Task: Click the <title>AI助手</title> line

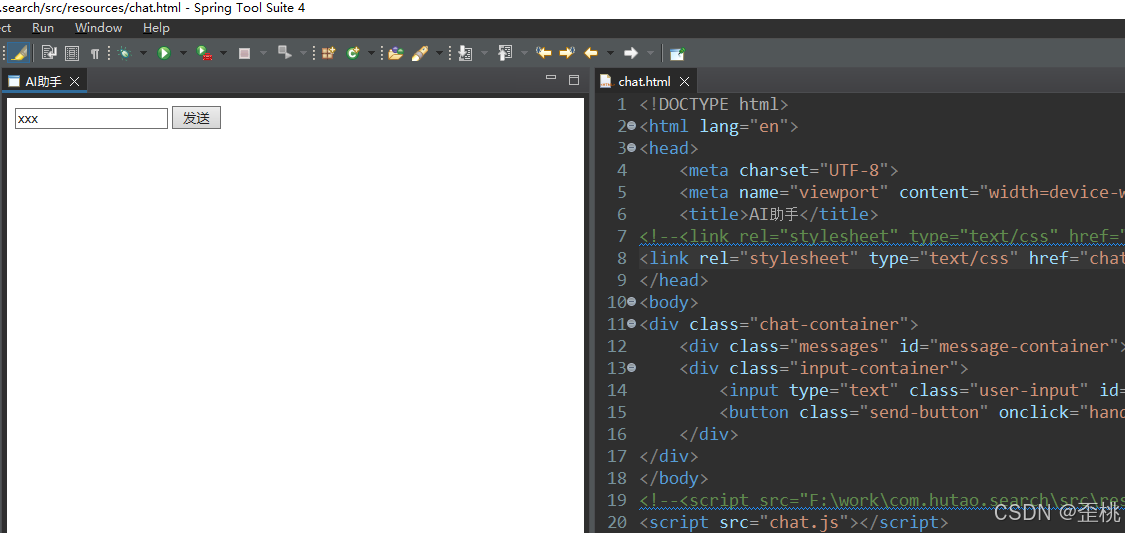Action: (x=778, y=214)
